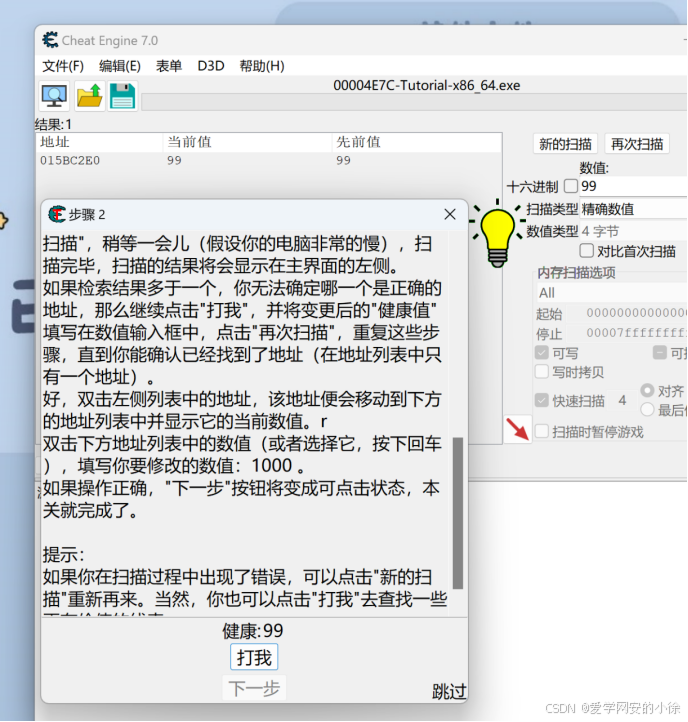Click the 数值 input field containing 99
This screenshot has width=688, height=722.
pyautogui.click(x=633, y=186)
